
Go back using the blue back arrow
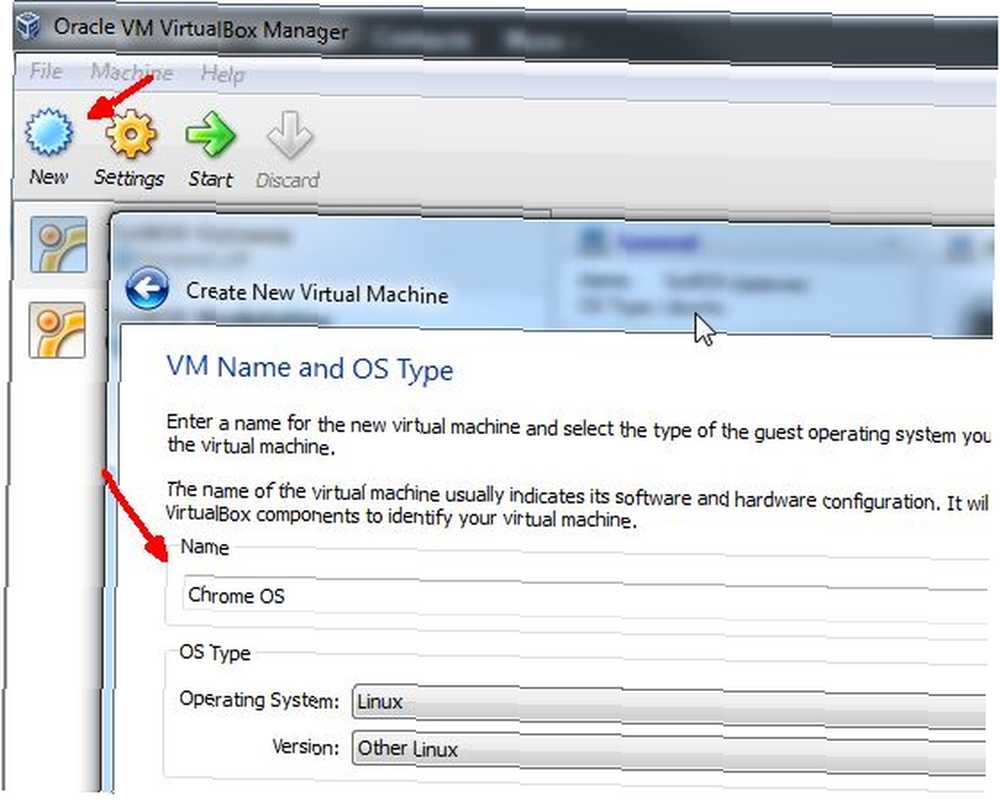coord(147,288)
